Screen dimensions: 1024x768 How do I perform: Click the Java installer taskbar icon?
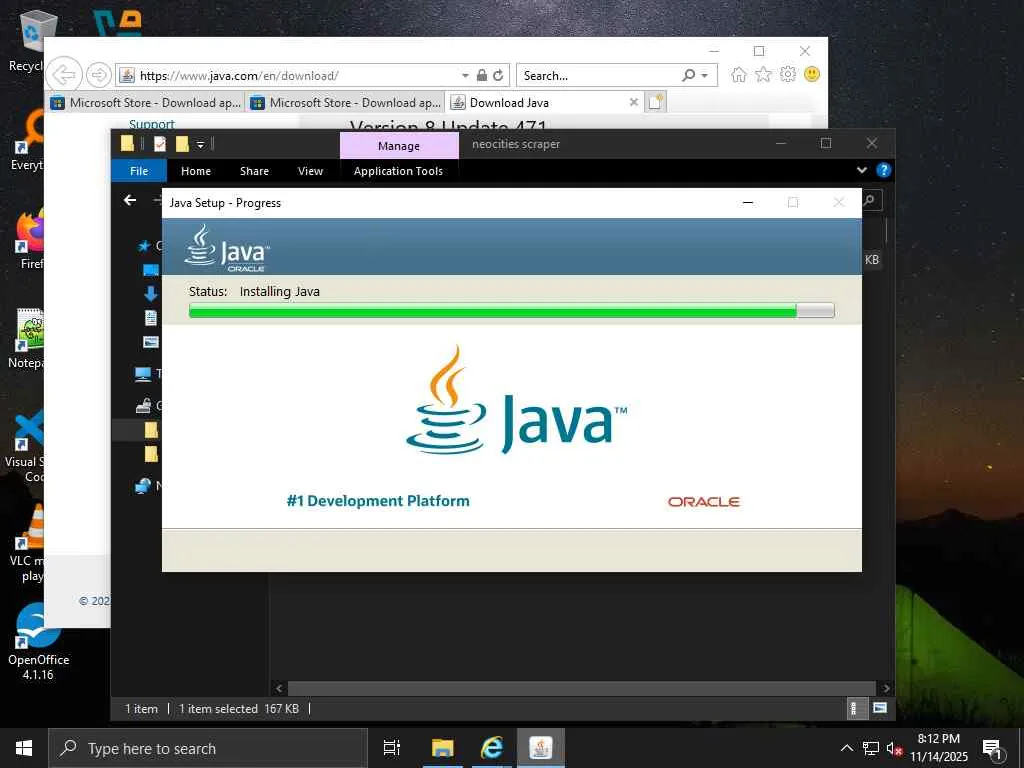point(541,748)
